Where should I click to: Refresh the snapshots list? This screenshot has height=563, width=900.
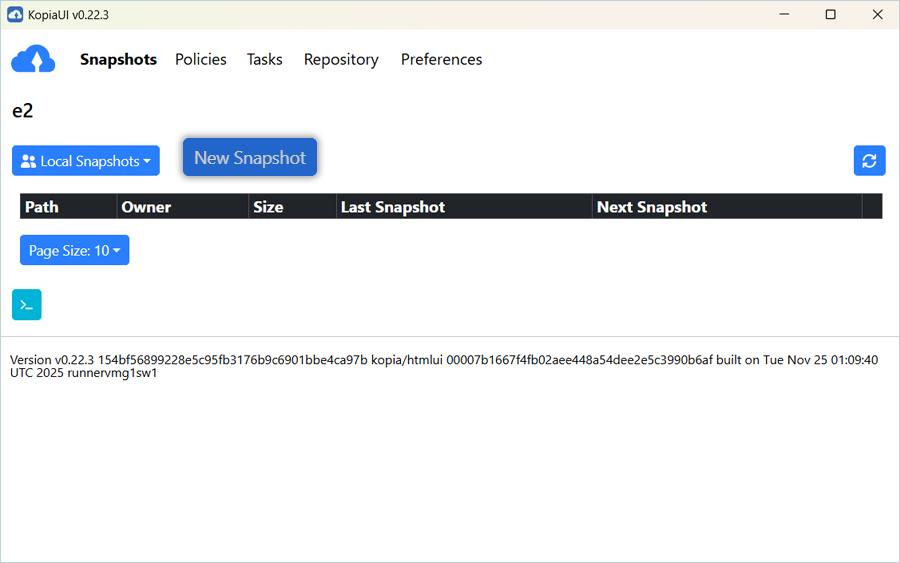point(869,161)
